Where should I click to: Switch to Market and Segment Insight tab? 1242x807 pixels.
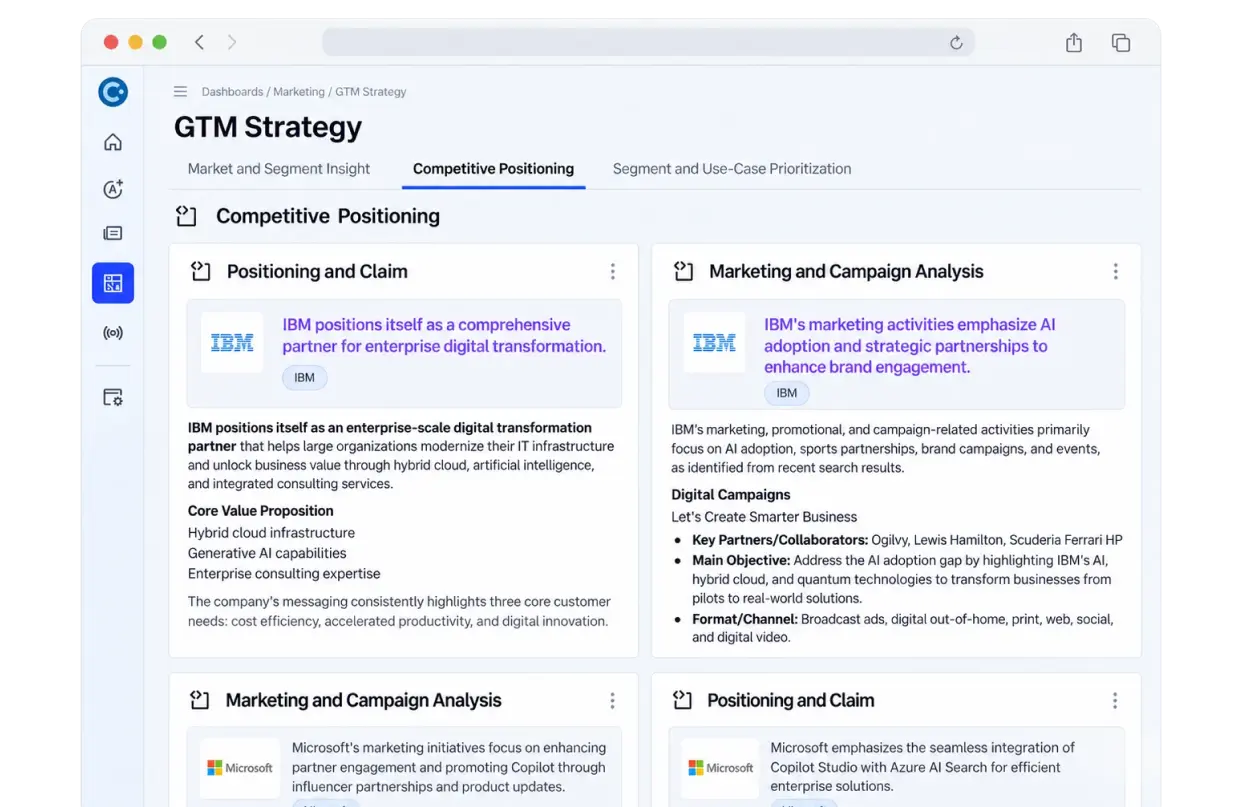click(x=279, y=169)
